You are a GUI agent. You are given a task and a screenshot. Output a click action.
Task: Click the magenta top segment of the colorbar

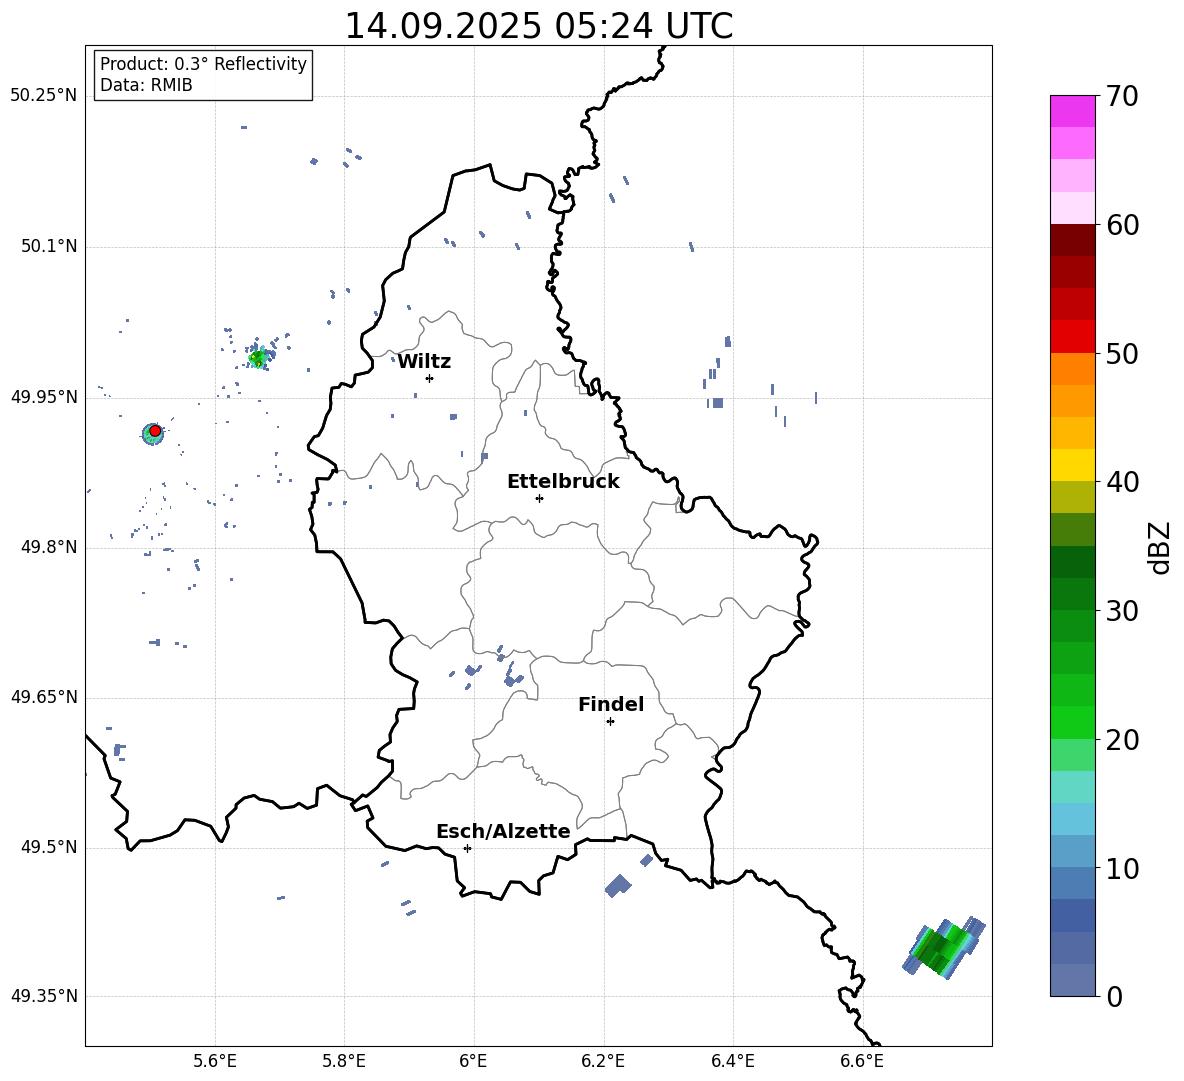click(x=1072, y=111)
